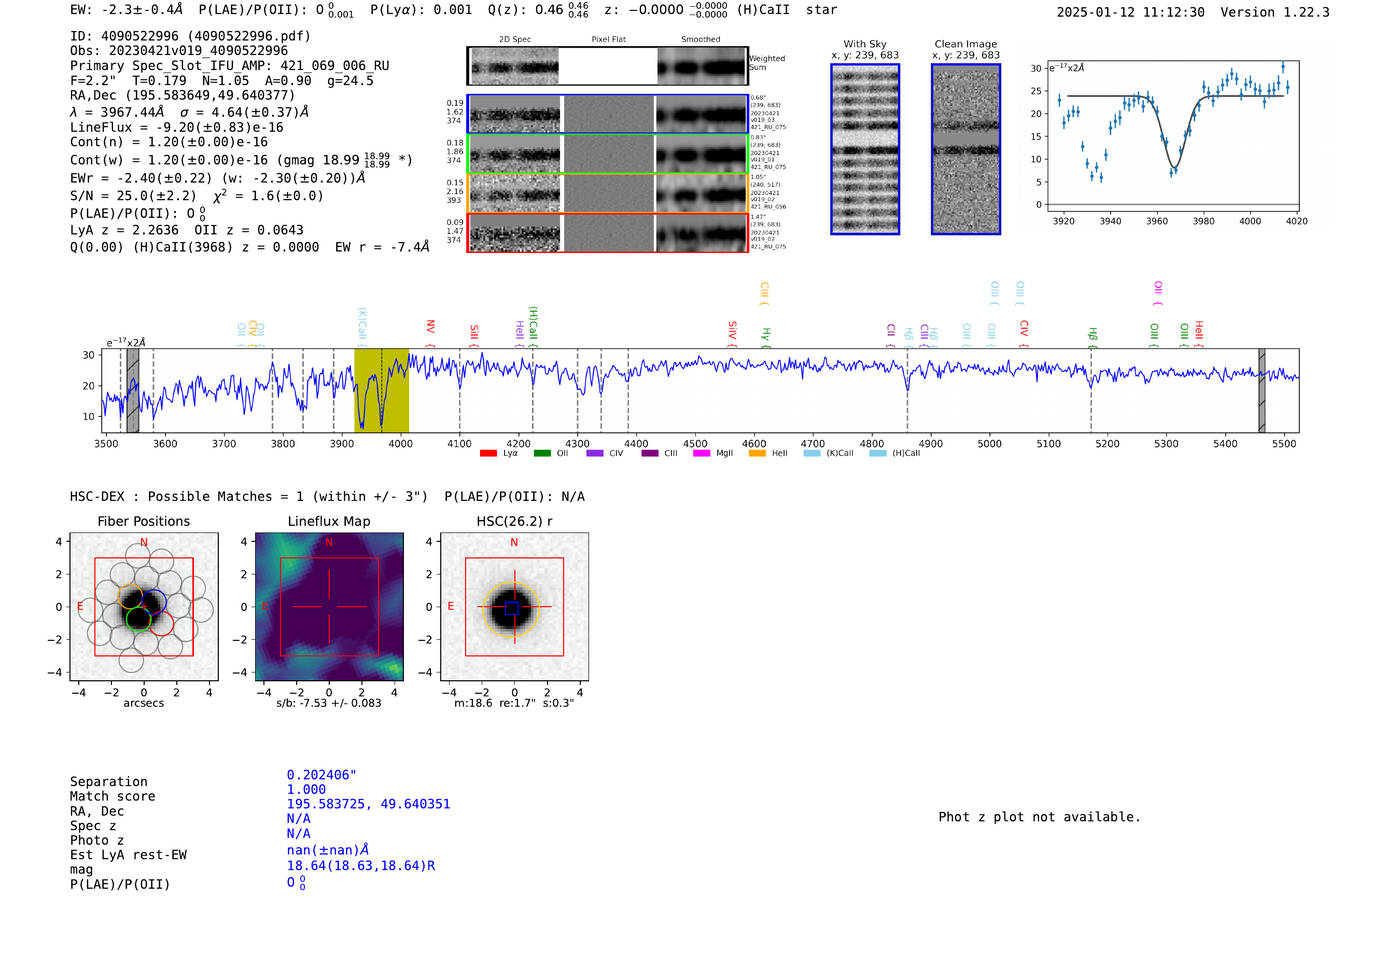Select the orange fiber circle in Fiber Positions
The image size is (1400, 953).
[130, 596]
